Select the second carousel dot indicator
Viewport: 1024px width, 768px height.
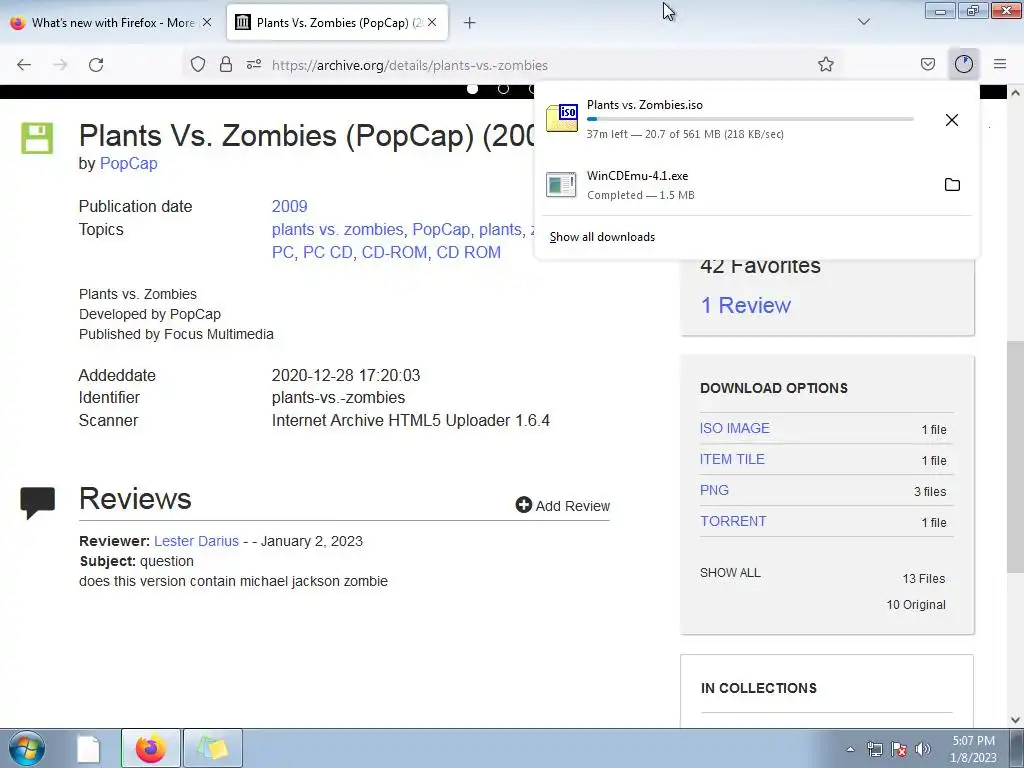[503, 89]
